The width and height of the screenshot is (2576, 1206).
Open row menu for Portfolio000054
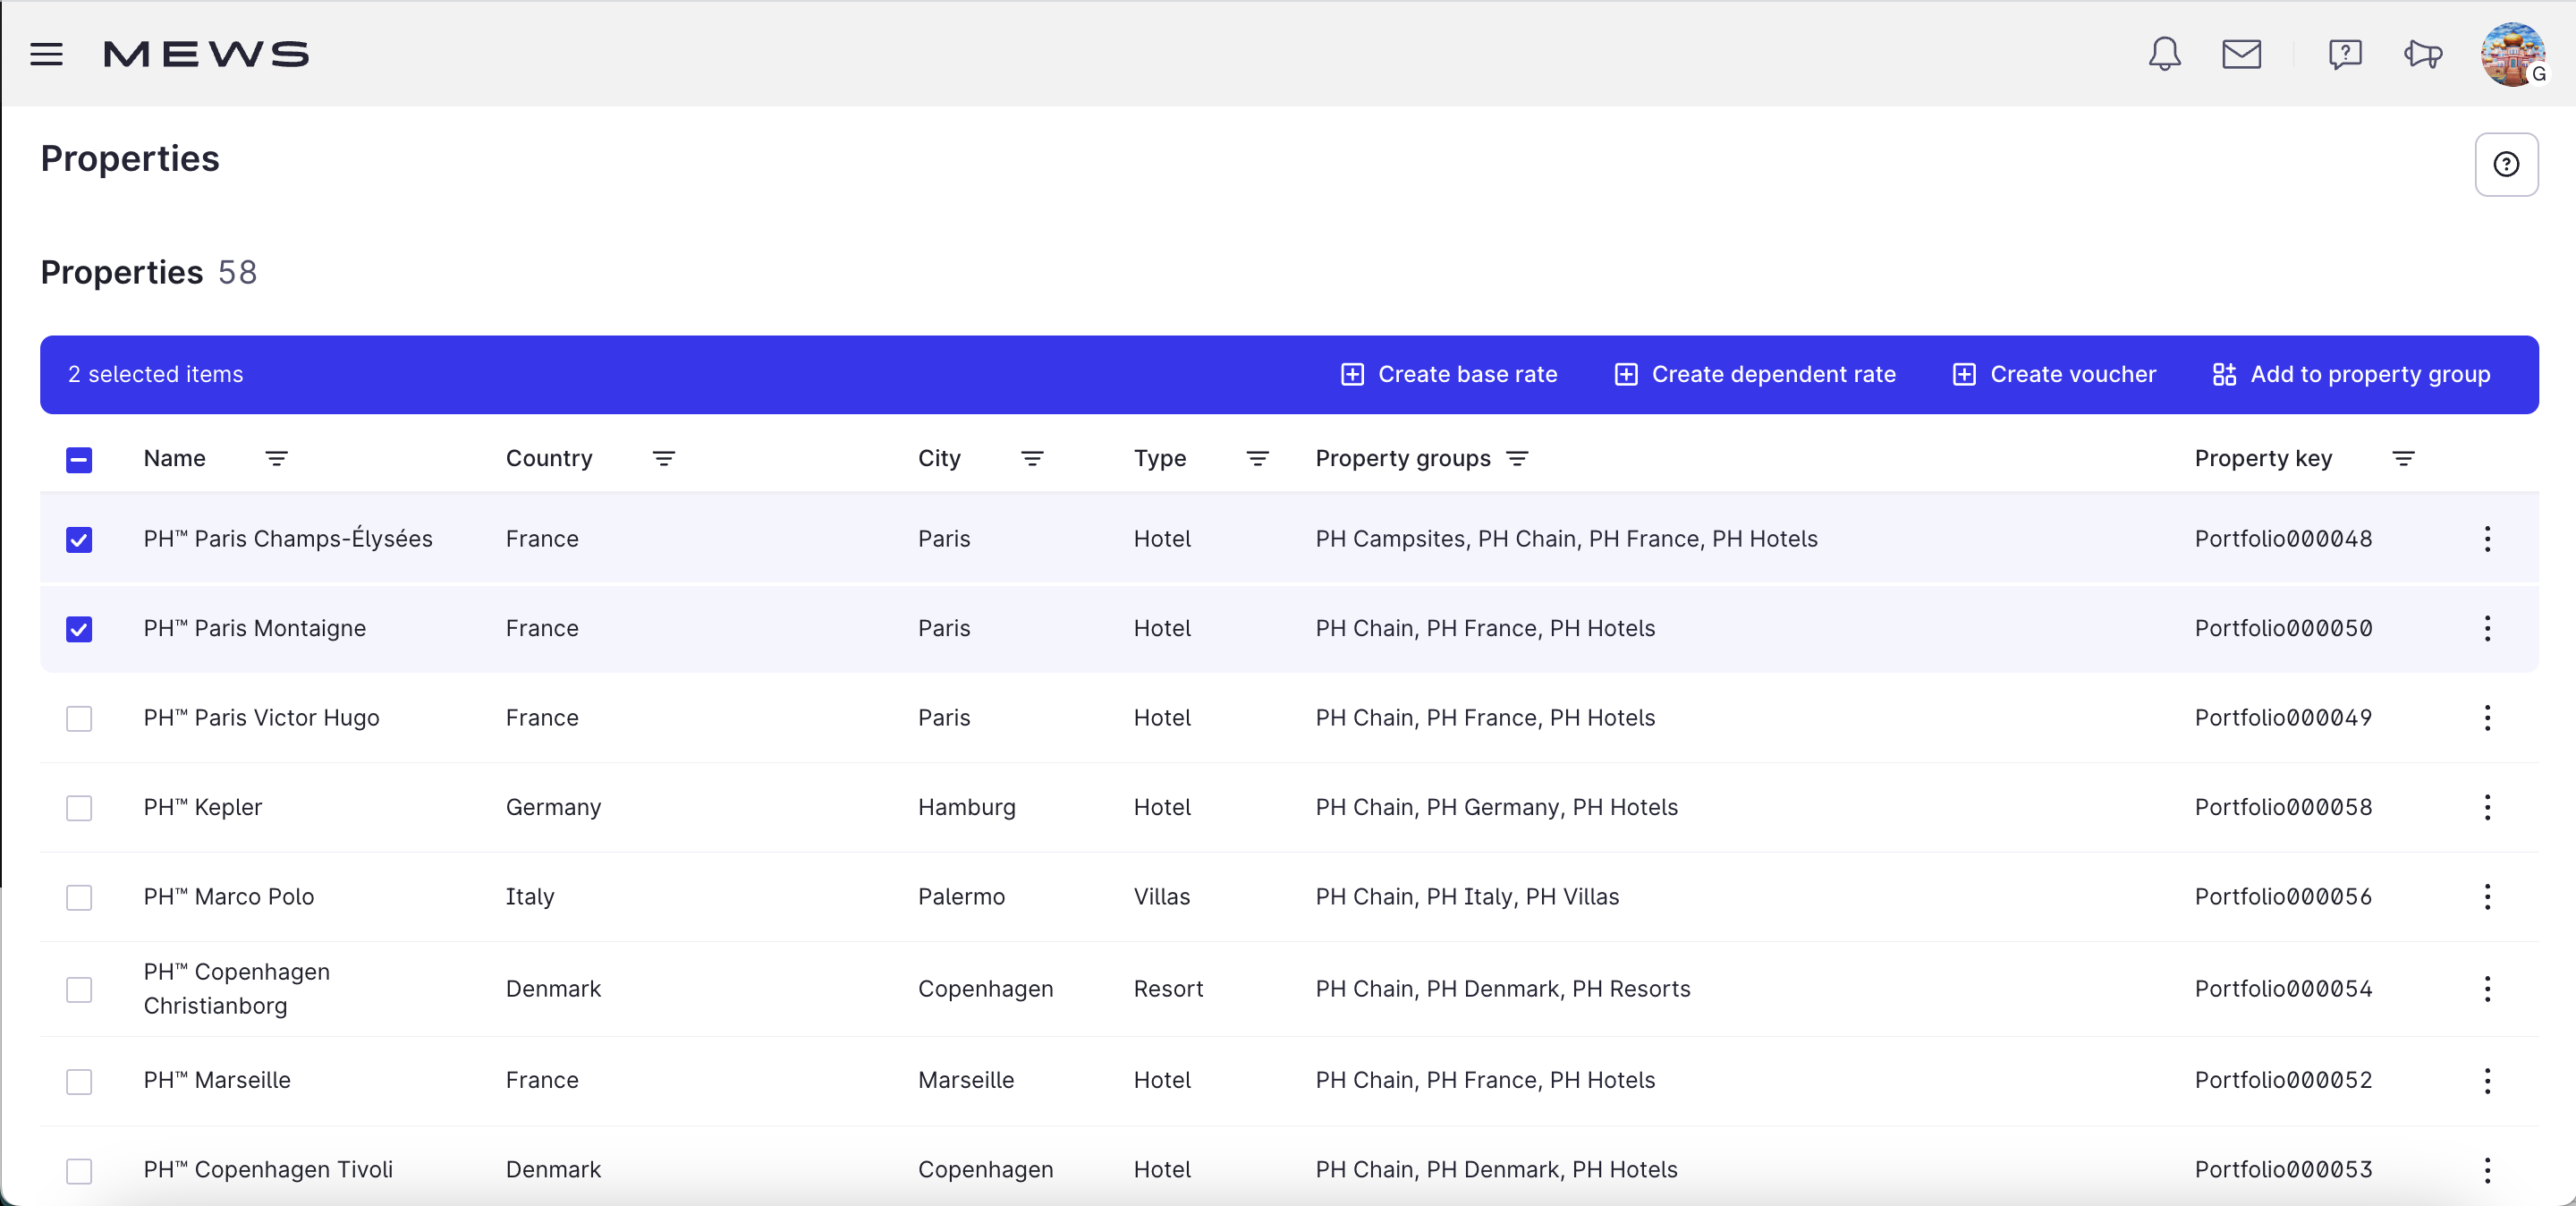pos(2487,989)
